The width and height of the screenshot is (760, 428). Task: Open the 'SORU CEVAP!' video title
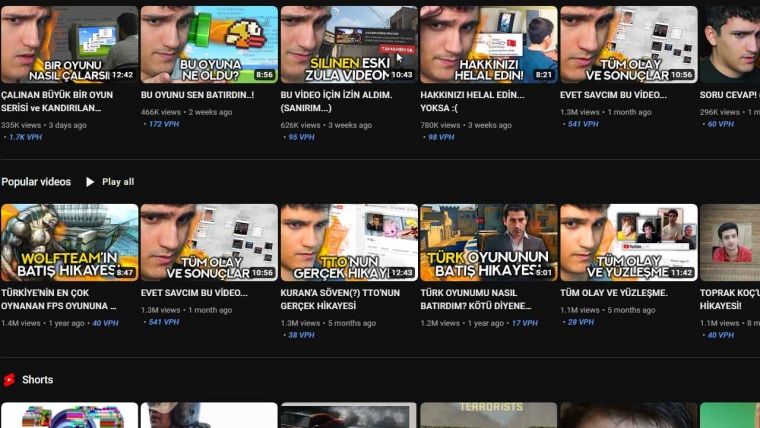729,95
